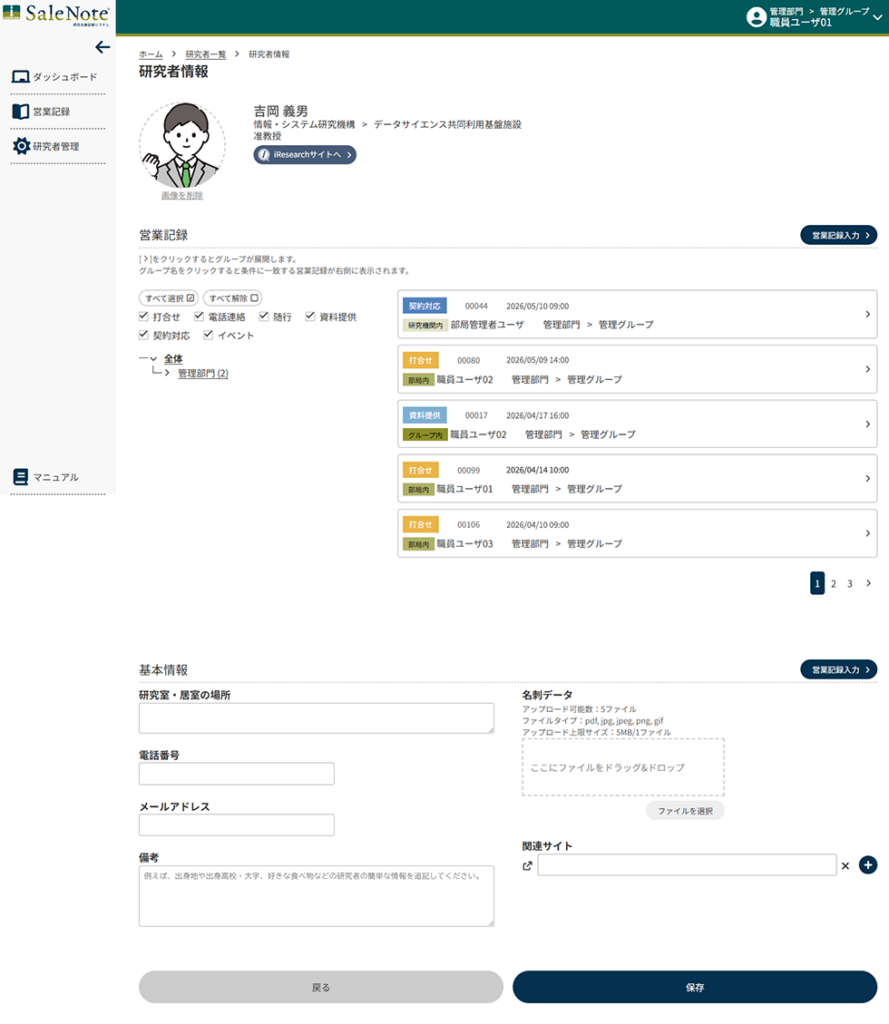The image size is (889, 1024).
Task: Uncheck the 電話連絡 checkbox
Action: point(199,317)
